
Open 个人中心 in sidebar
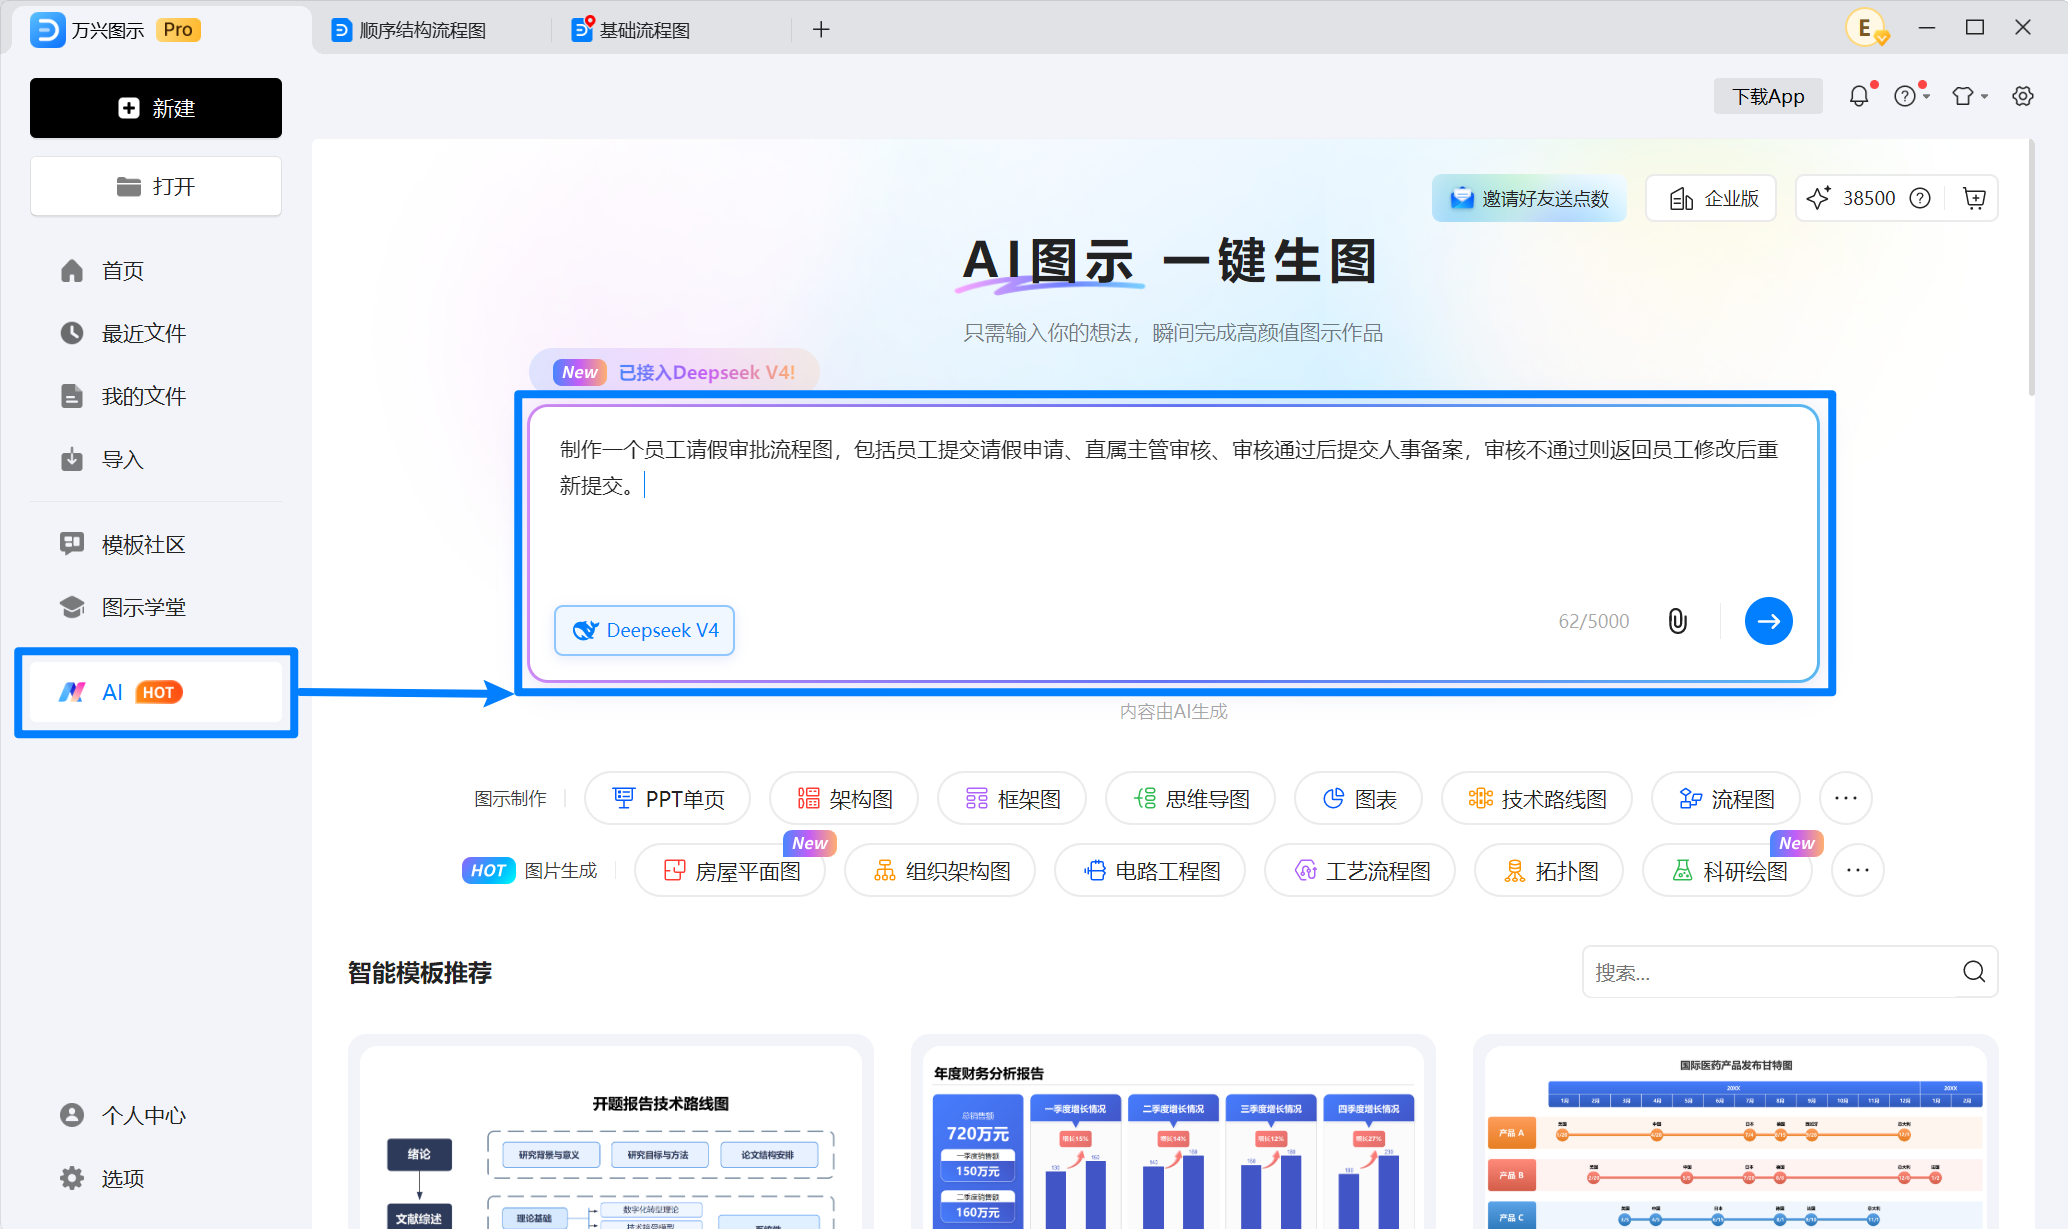click(156, 1115)
